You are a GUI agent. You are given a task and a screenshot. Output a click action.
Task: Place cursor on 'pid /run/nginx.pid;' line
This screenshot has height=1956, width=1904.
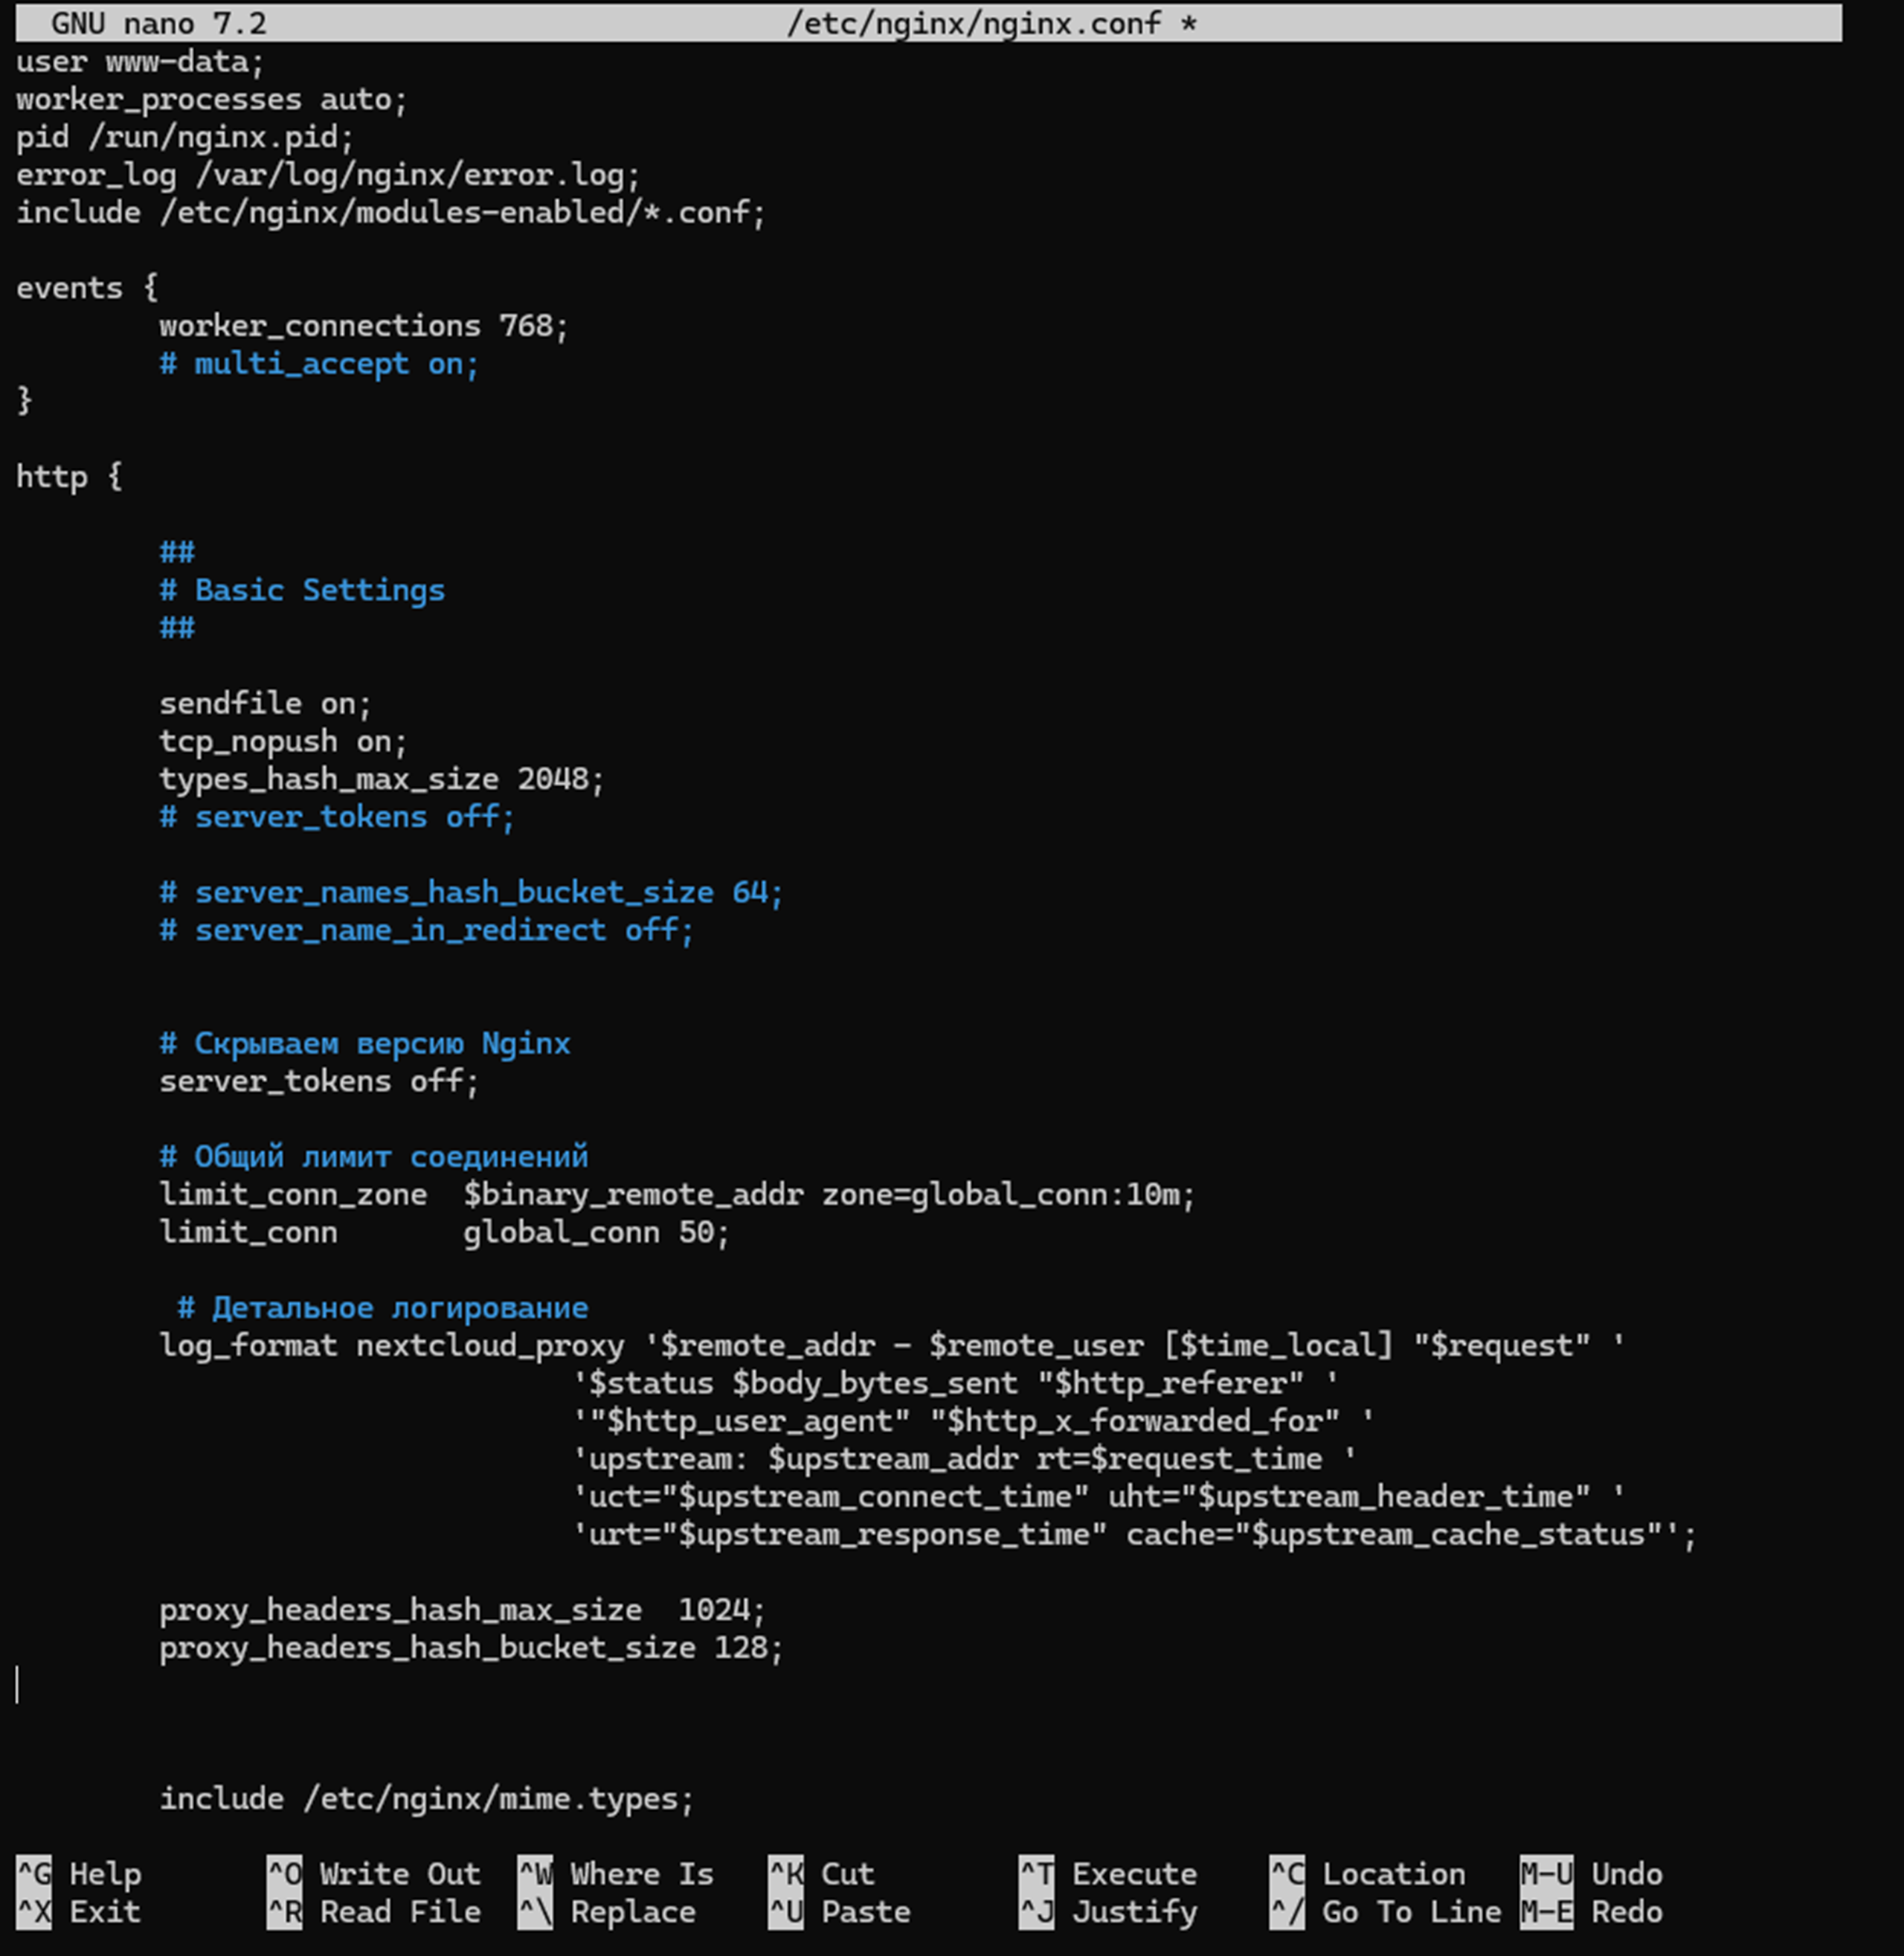(185, 137)
